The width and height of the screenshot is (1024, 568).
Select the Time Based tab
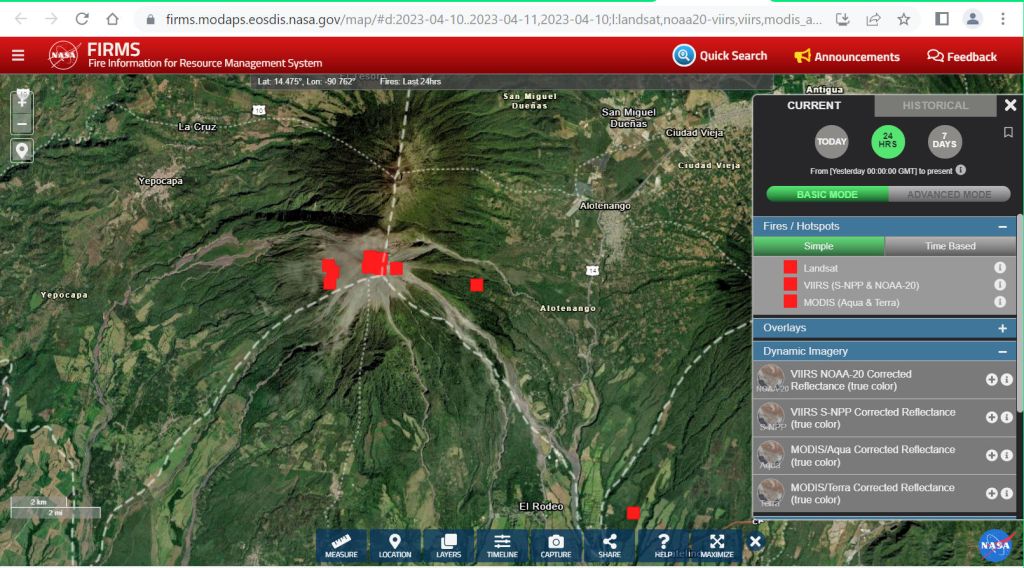pyautogui.click(x=950, y=246)
